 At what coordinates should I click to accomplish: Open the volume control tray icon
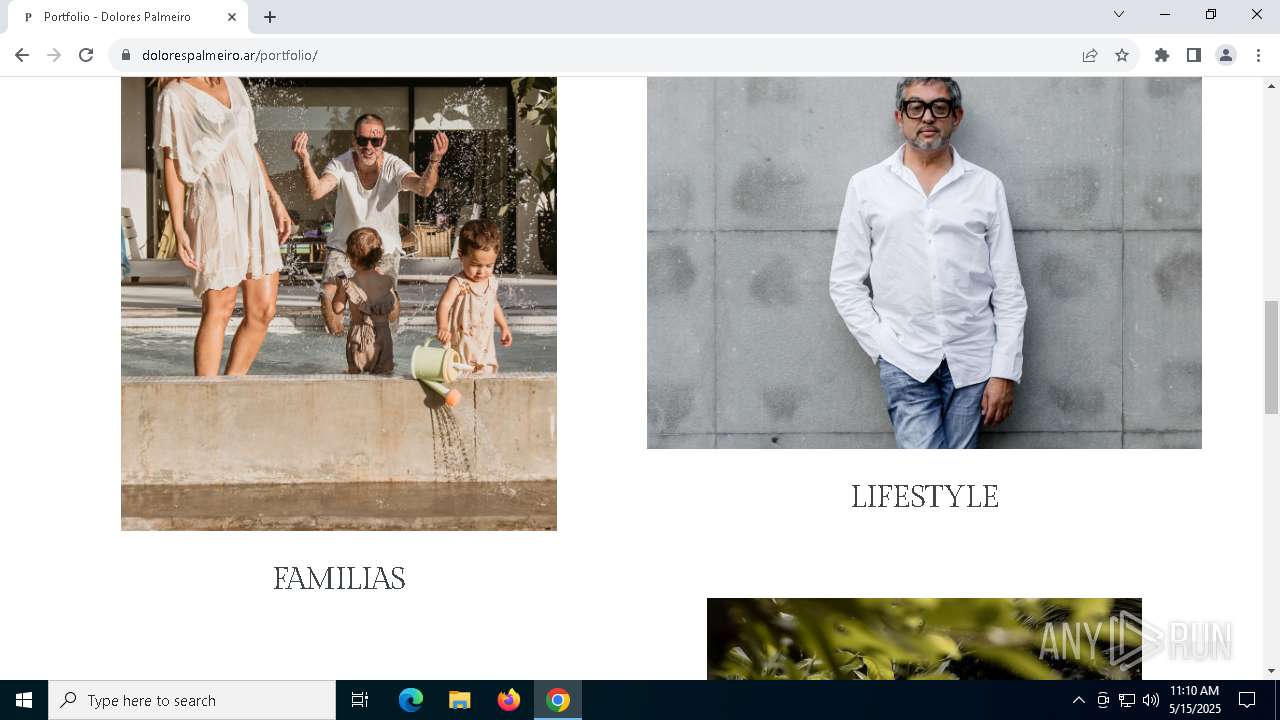[1150, 700]
